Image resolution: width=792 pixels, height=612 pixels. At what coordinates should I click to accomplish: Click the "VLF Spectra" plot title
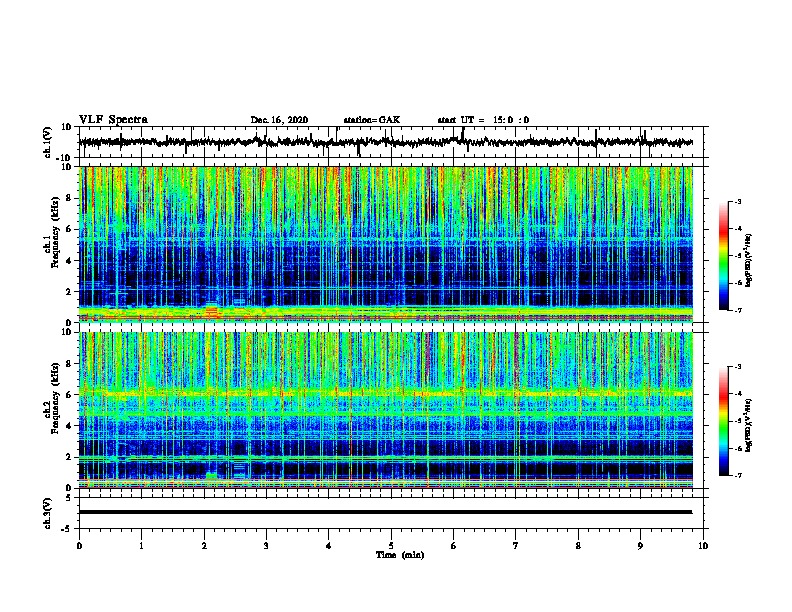(113, 120)
